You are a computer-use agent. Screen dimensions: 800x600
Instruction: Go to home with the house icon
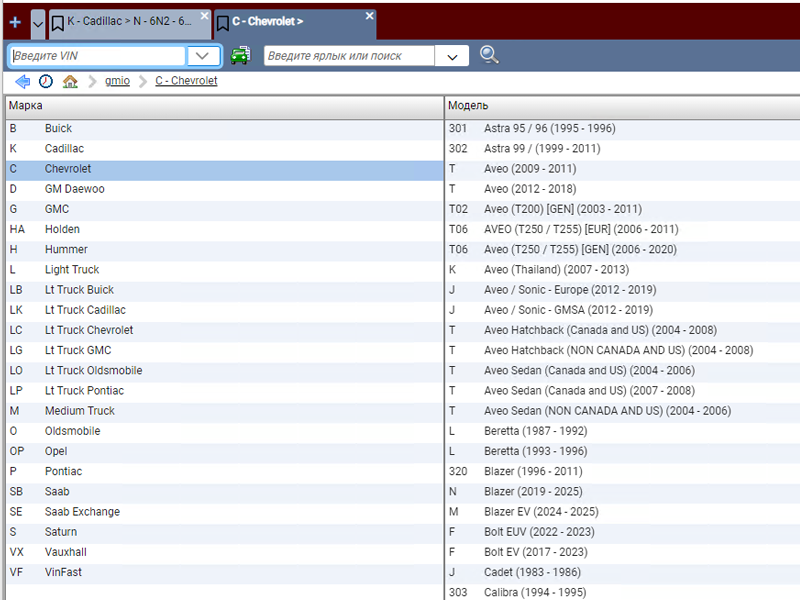pos(70,81)
